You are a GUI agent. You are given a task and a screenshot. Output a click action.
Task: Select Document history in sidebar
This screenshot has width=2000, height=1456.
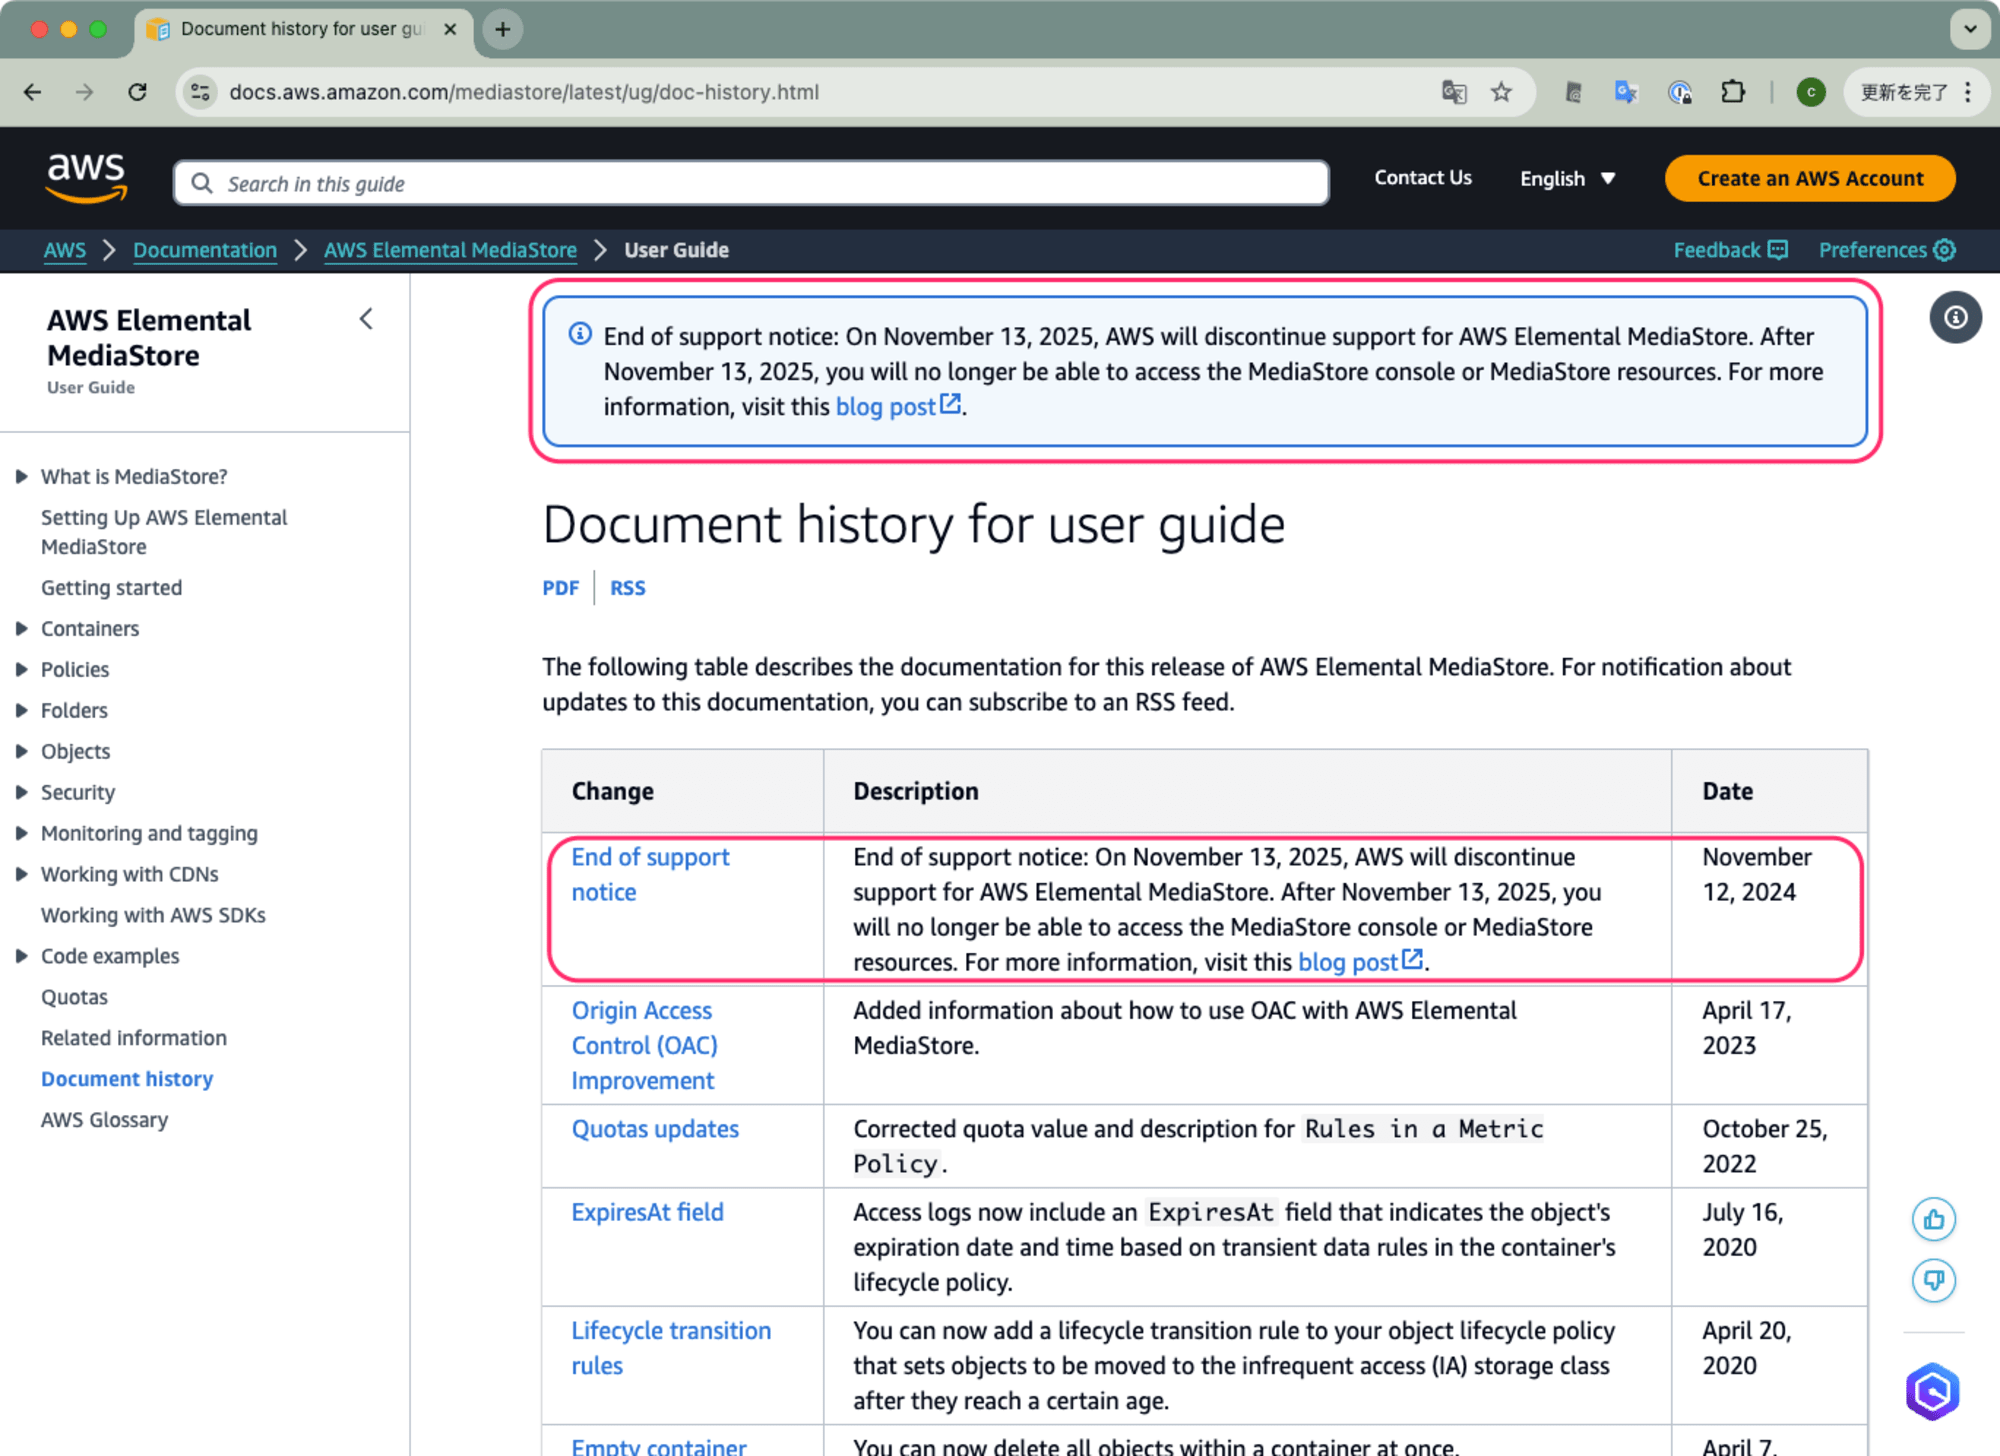(x=127, y=1080)
